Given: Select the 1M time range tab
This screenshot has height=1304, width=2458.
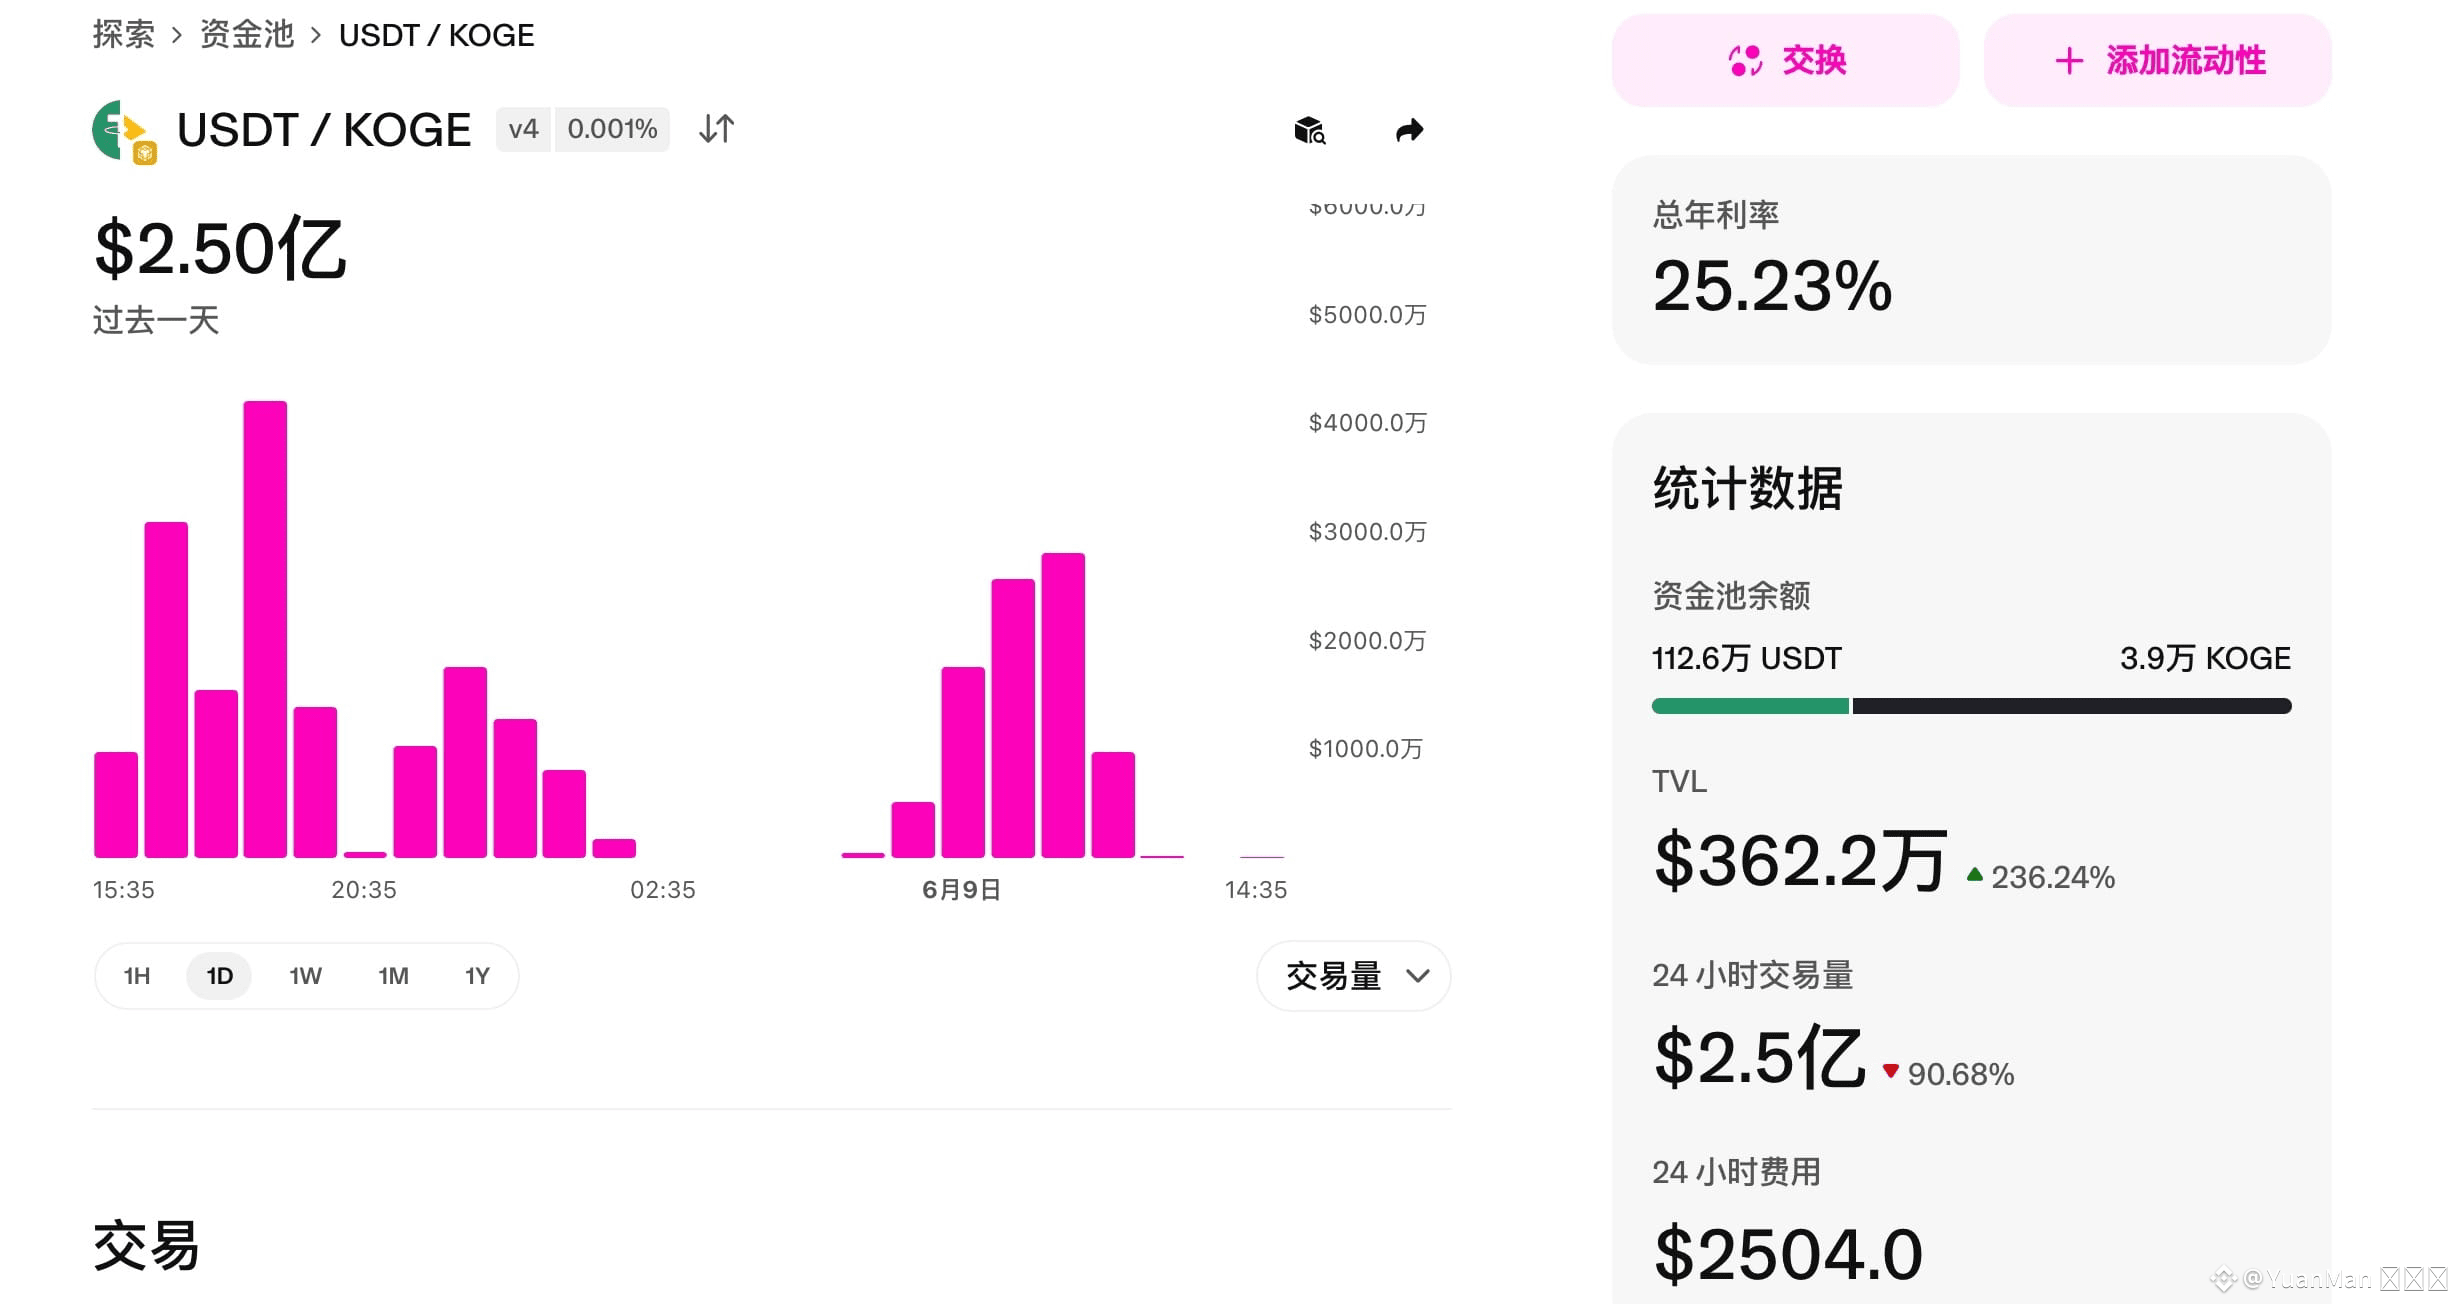Looking at the screenshot, I should coord(393,976).
